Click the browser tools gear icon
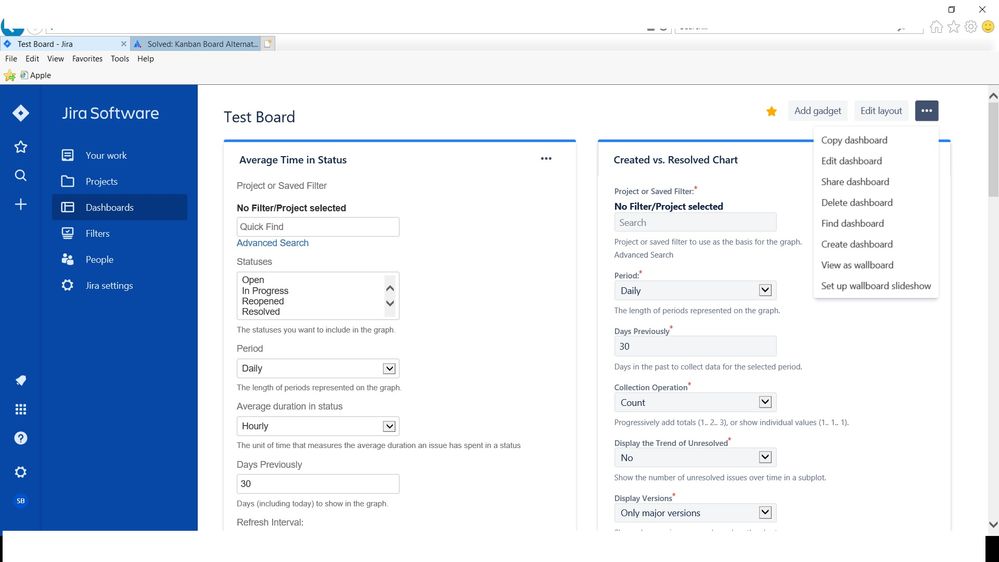 pos(970,27)
